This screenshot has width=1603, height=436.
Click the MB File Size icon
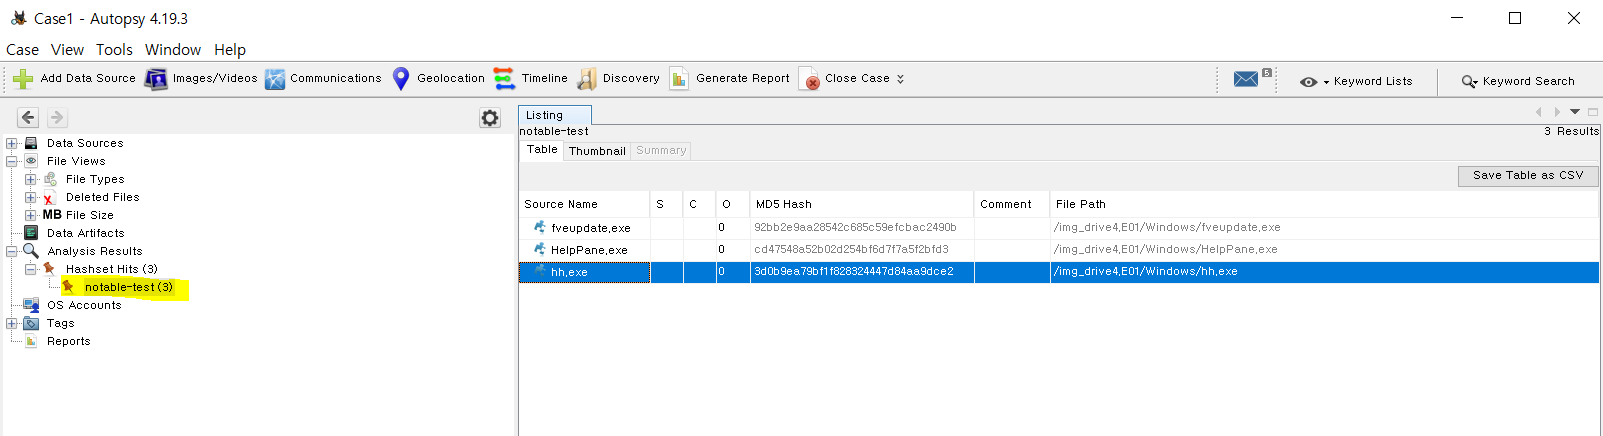[x=52, y=215]
